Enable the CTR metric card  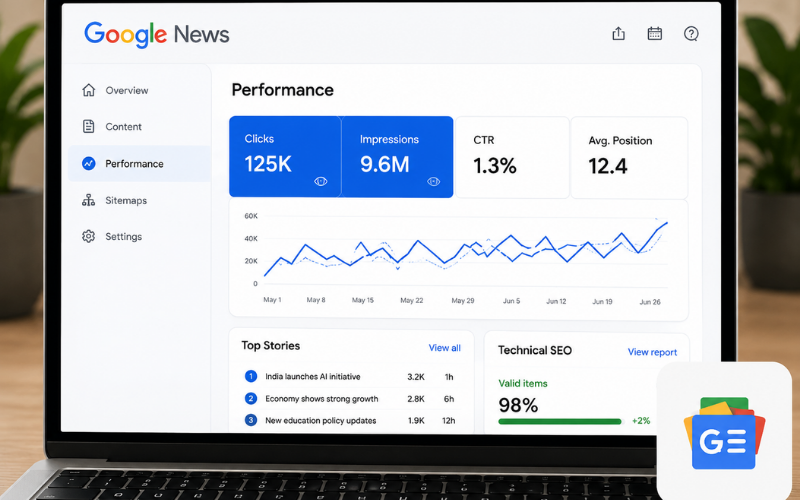pos(512,157)
